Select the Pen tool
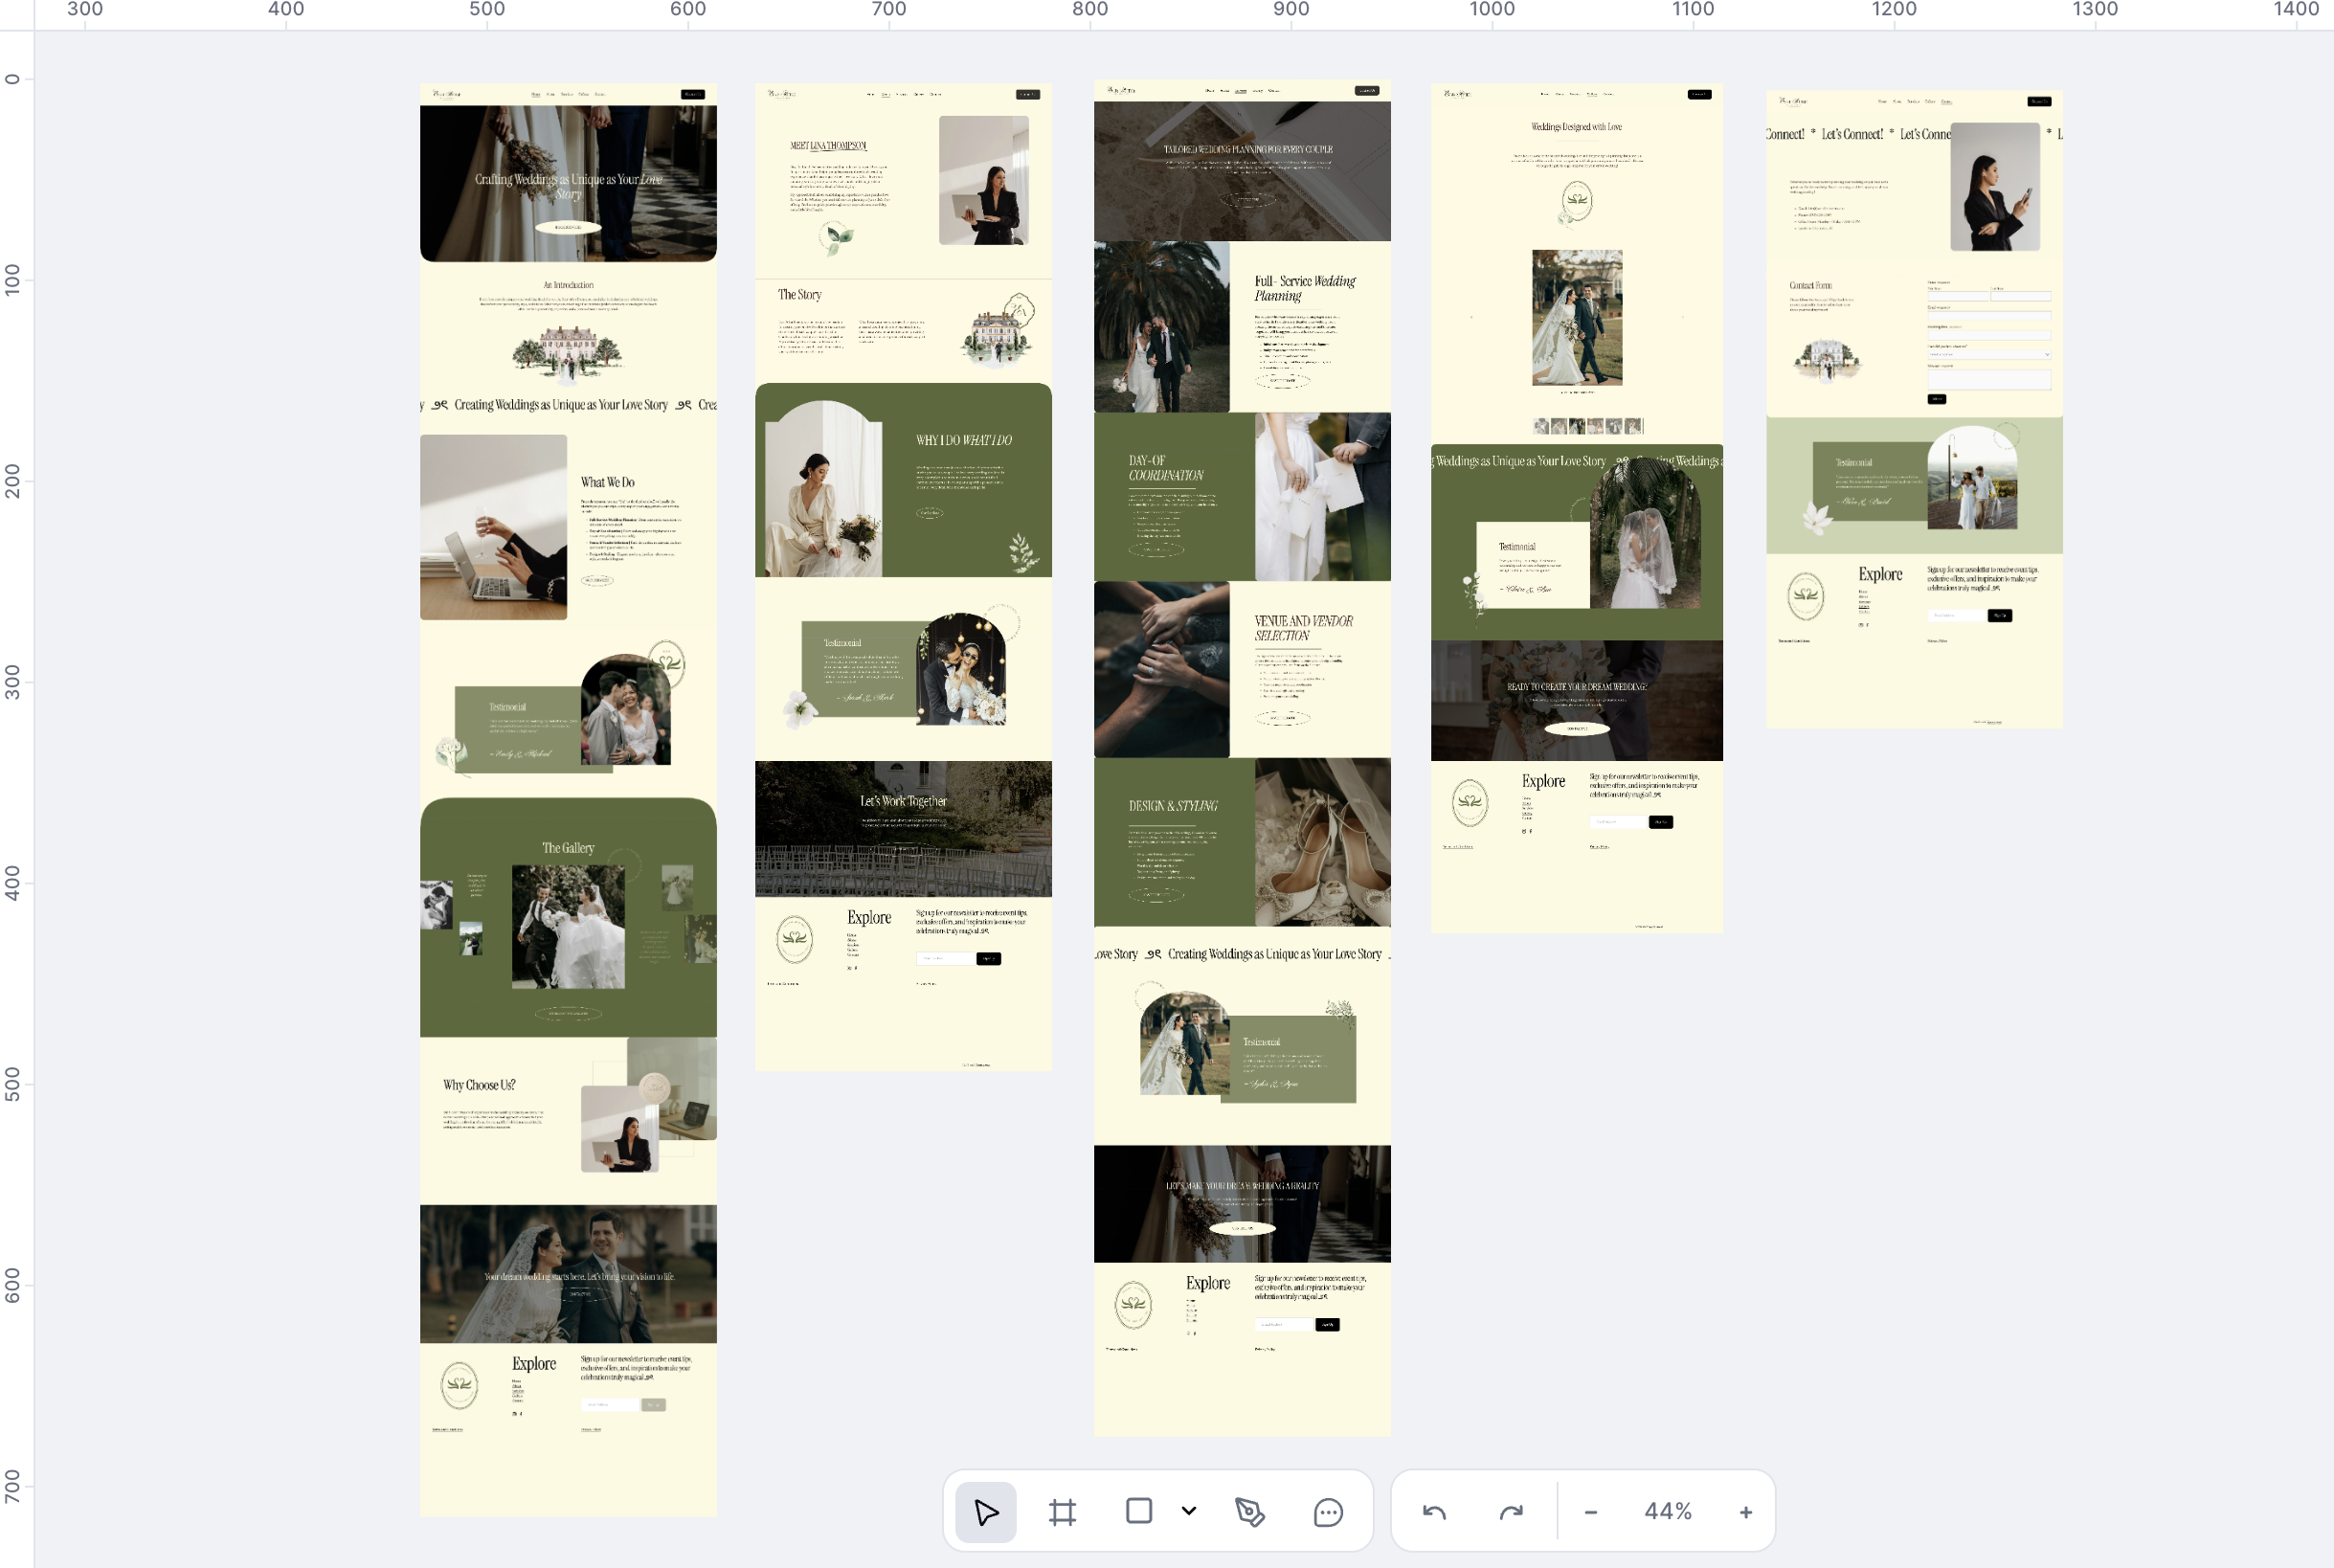Screen dimensions: 2334x1568 click(x=1249, y=1511)
